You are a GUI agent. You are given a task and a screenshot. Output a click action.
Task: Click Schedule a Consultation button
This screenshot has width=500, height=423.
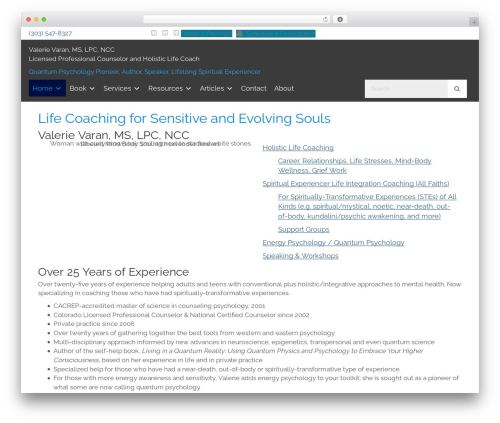[x=276, y=33]
